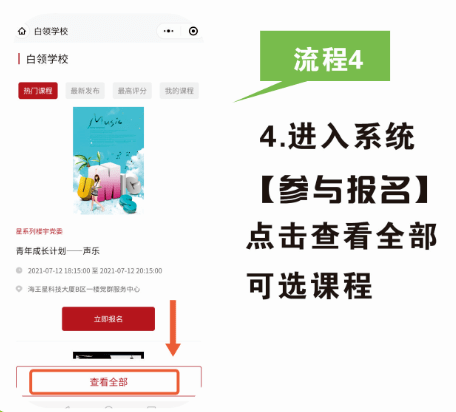Click the green 流程4 callout label
Image resolution: width=456 pixels, height=412 pixels.
click(x=325, y=56)
